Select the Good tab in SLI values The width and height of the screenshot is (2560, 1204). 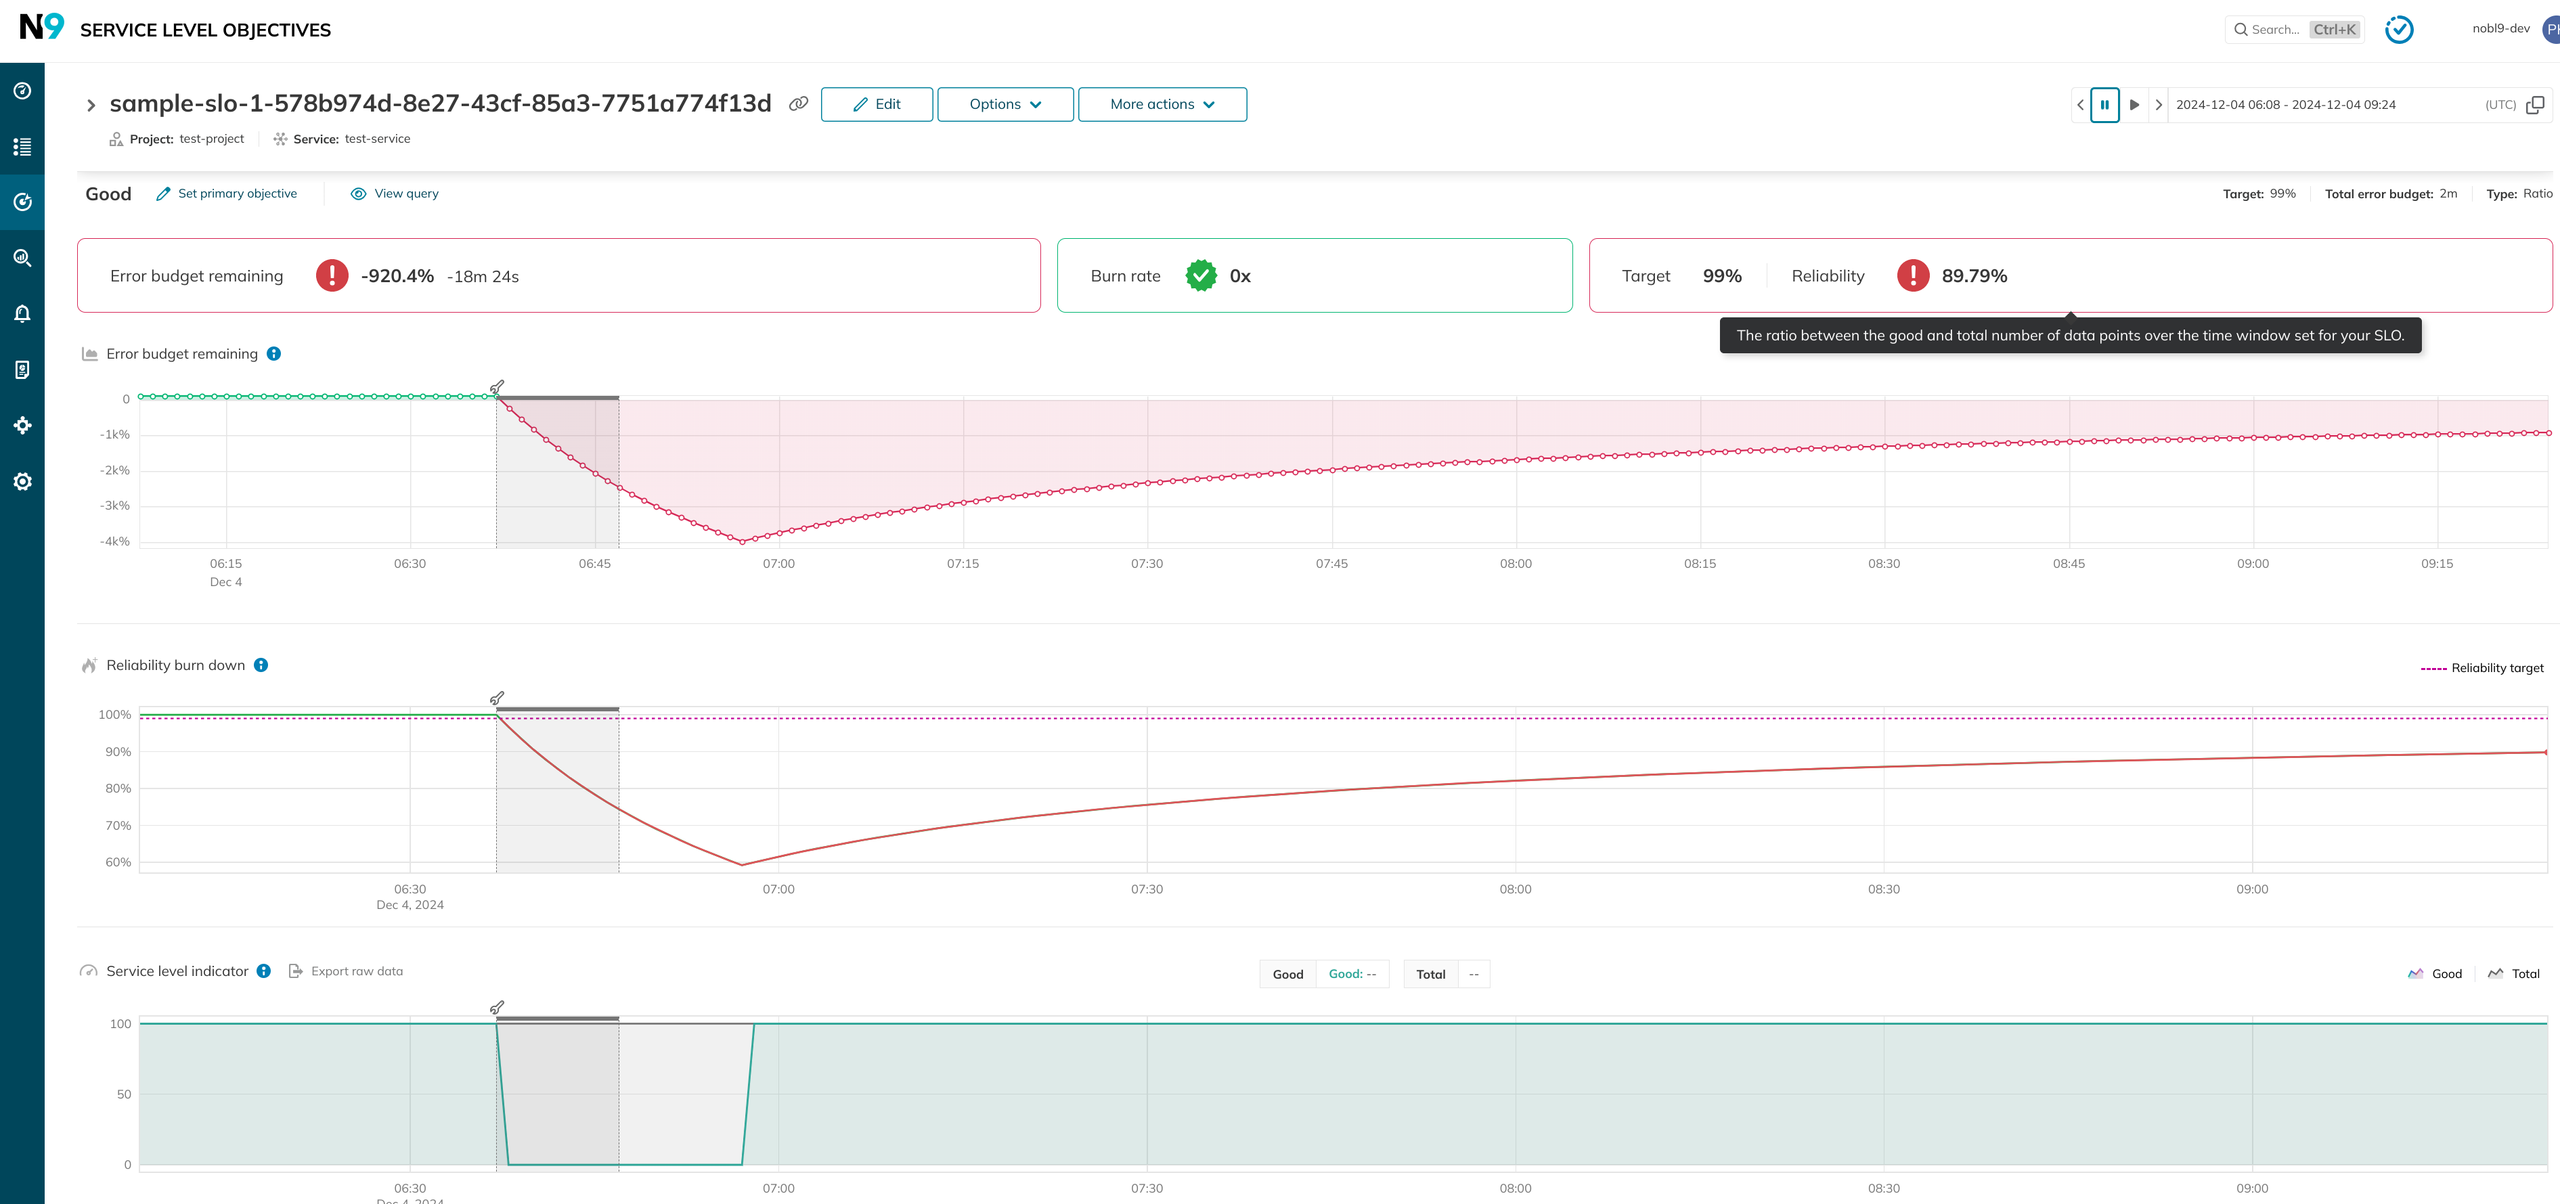[1288, 974]
